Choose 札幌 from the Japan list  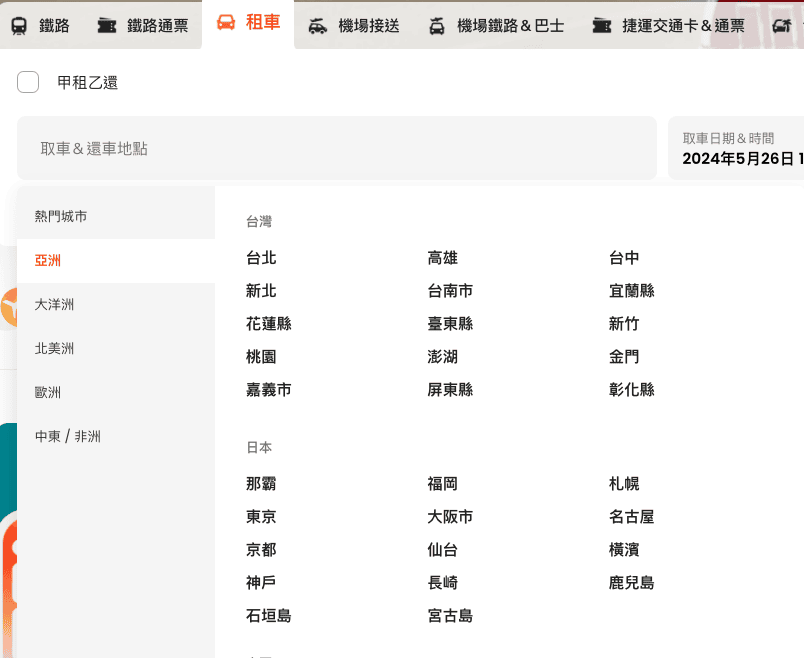[624, 484]
